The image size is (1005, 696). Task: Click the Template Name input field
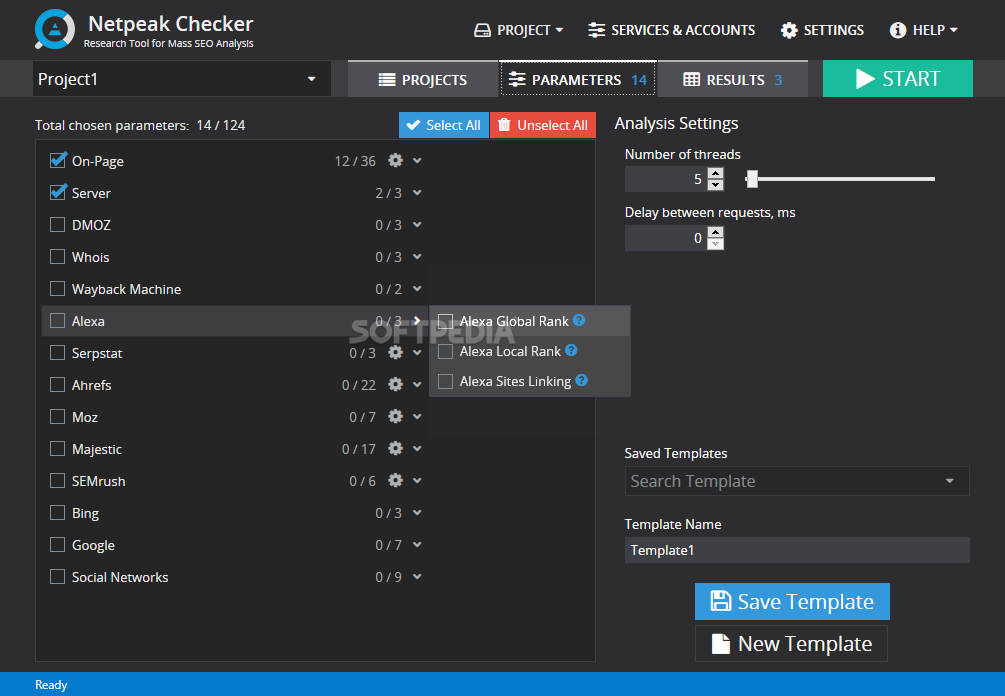(x=797, y=550)
